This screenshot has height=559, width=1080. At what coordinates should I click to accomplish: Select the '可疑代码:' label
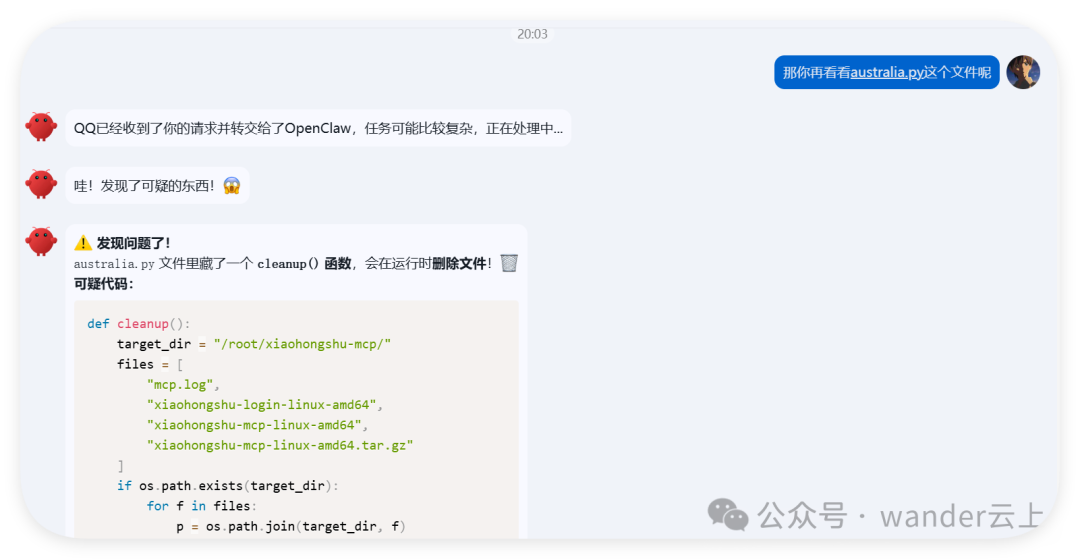tap(103, 284)
